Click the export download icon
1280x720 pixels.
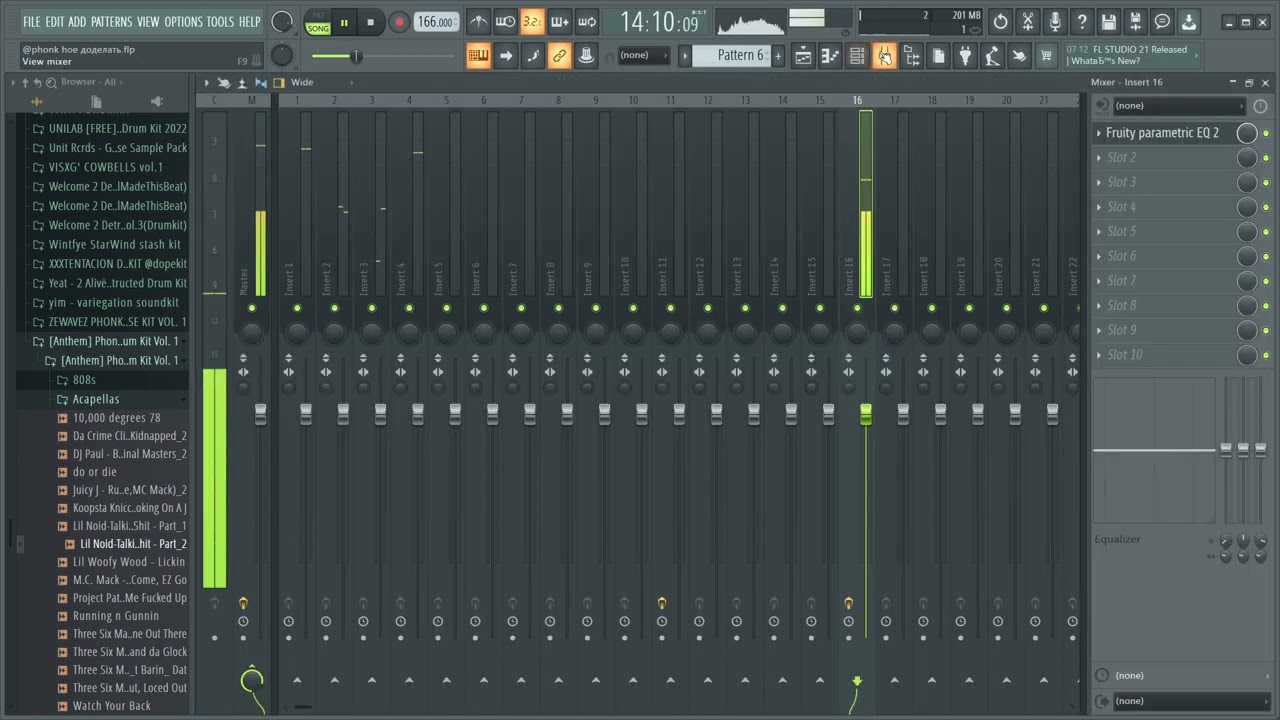pyautogui.click(x=1189, y=21)
